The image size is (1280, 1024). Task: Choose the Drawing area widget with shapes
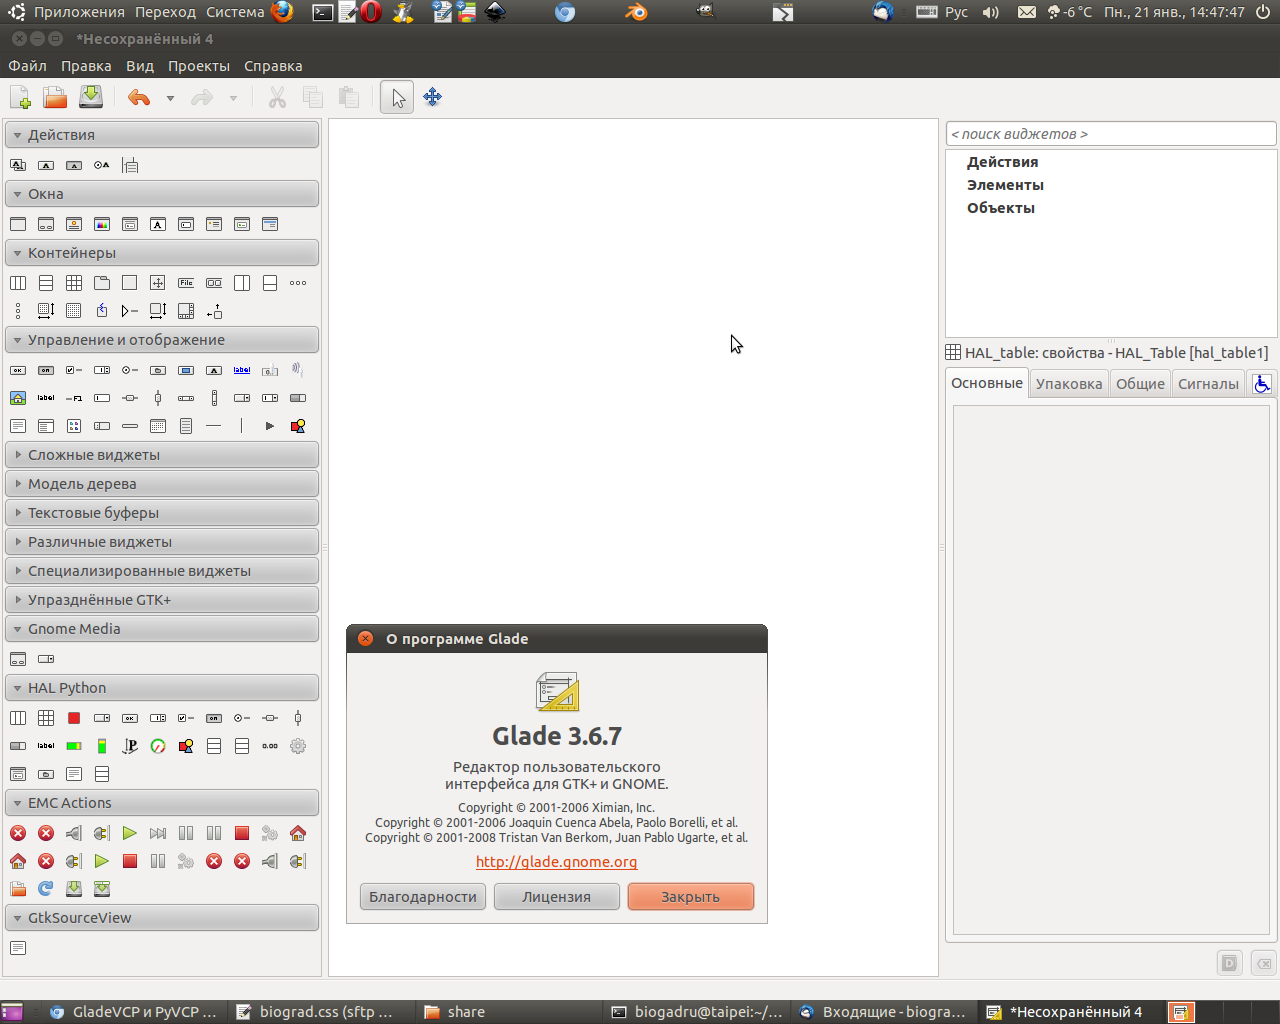[x=298, y=426]
